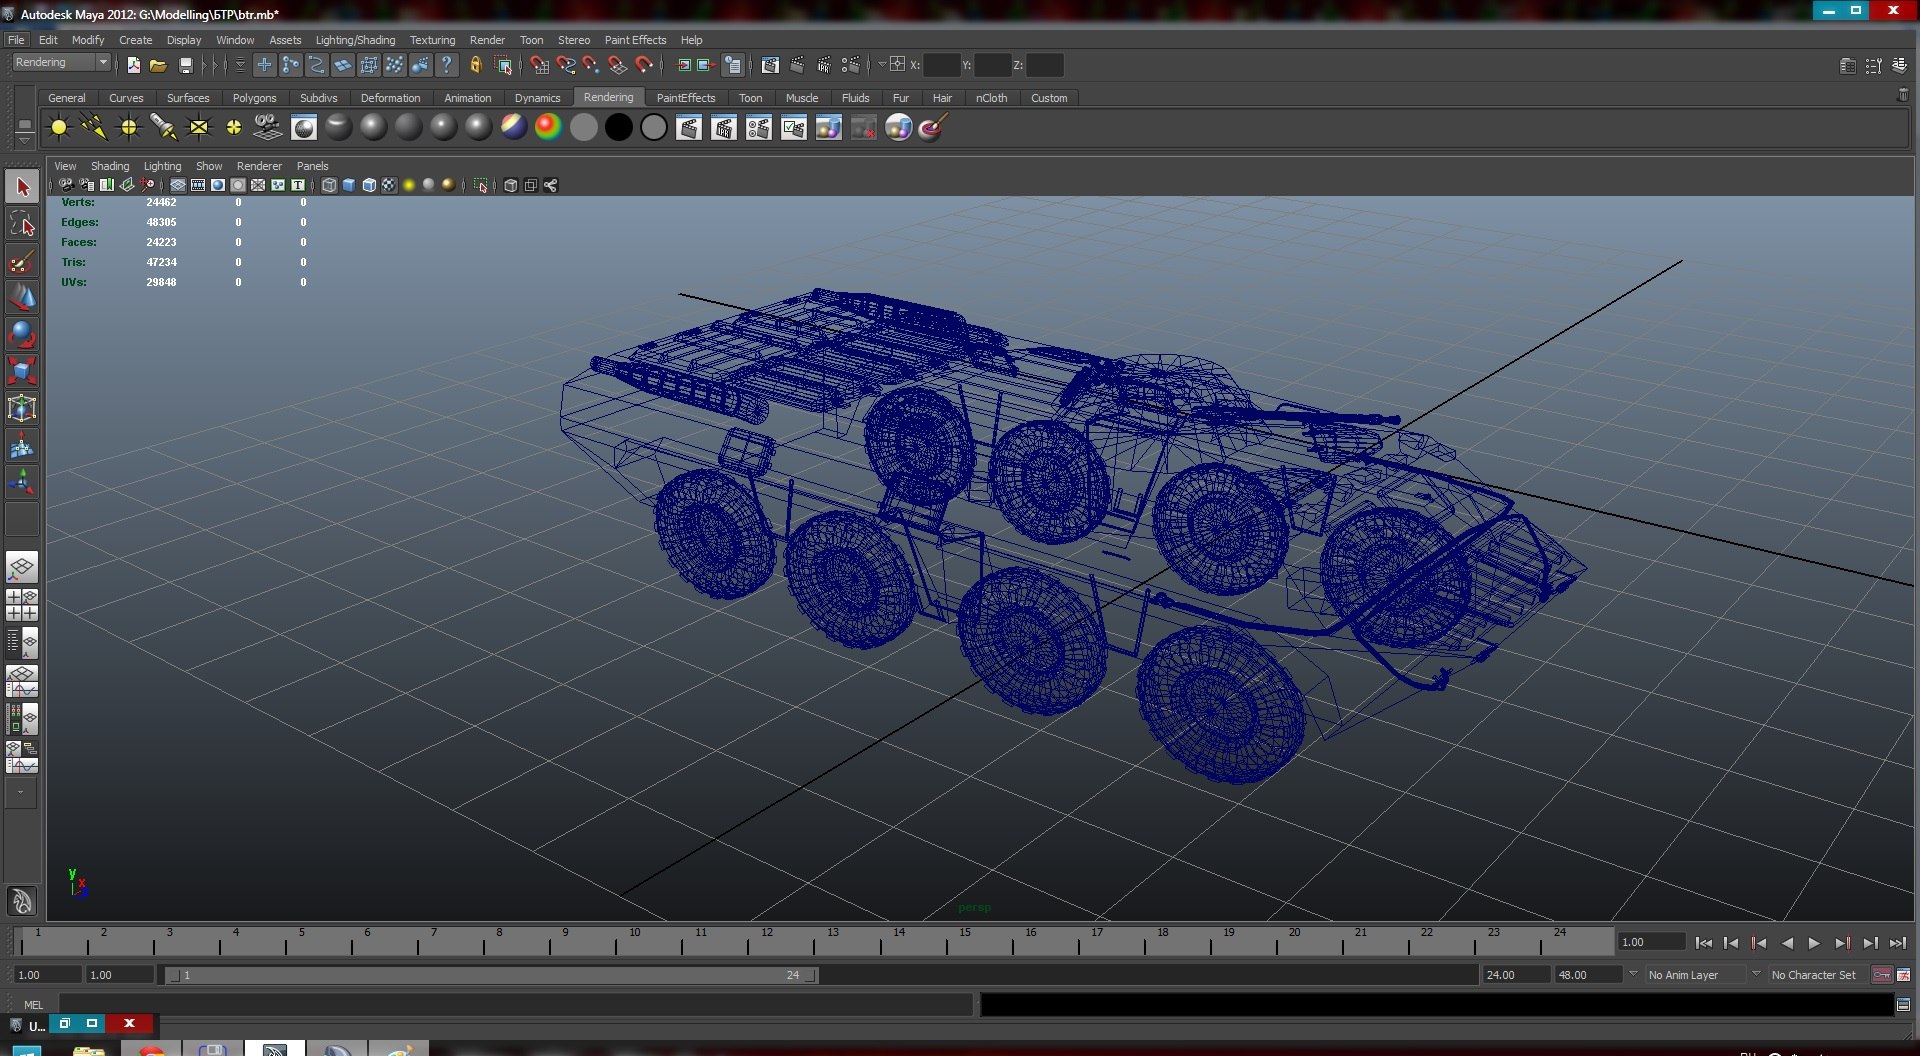Expand the panel layout options arrow
1920x1056 pixels.
point(20,793)
